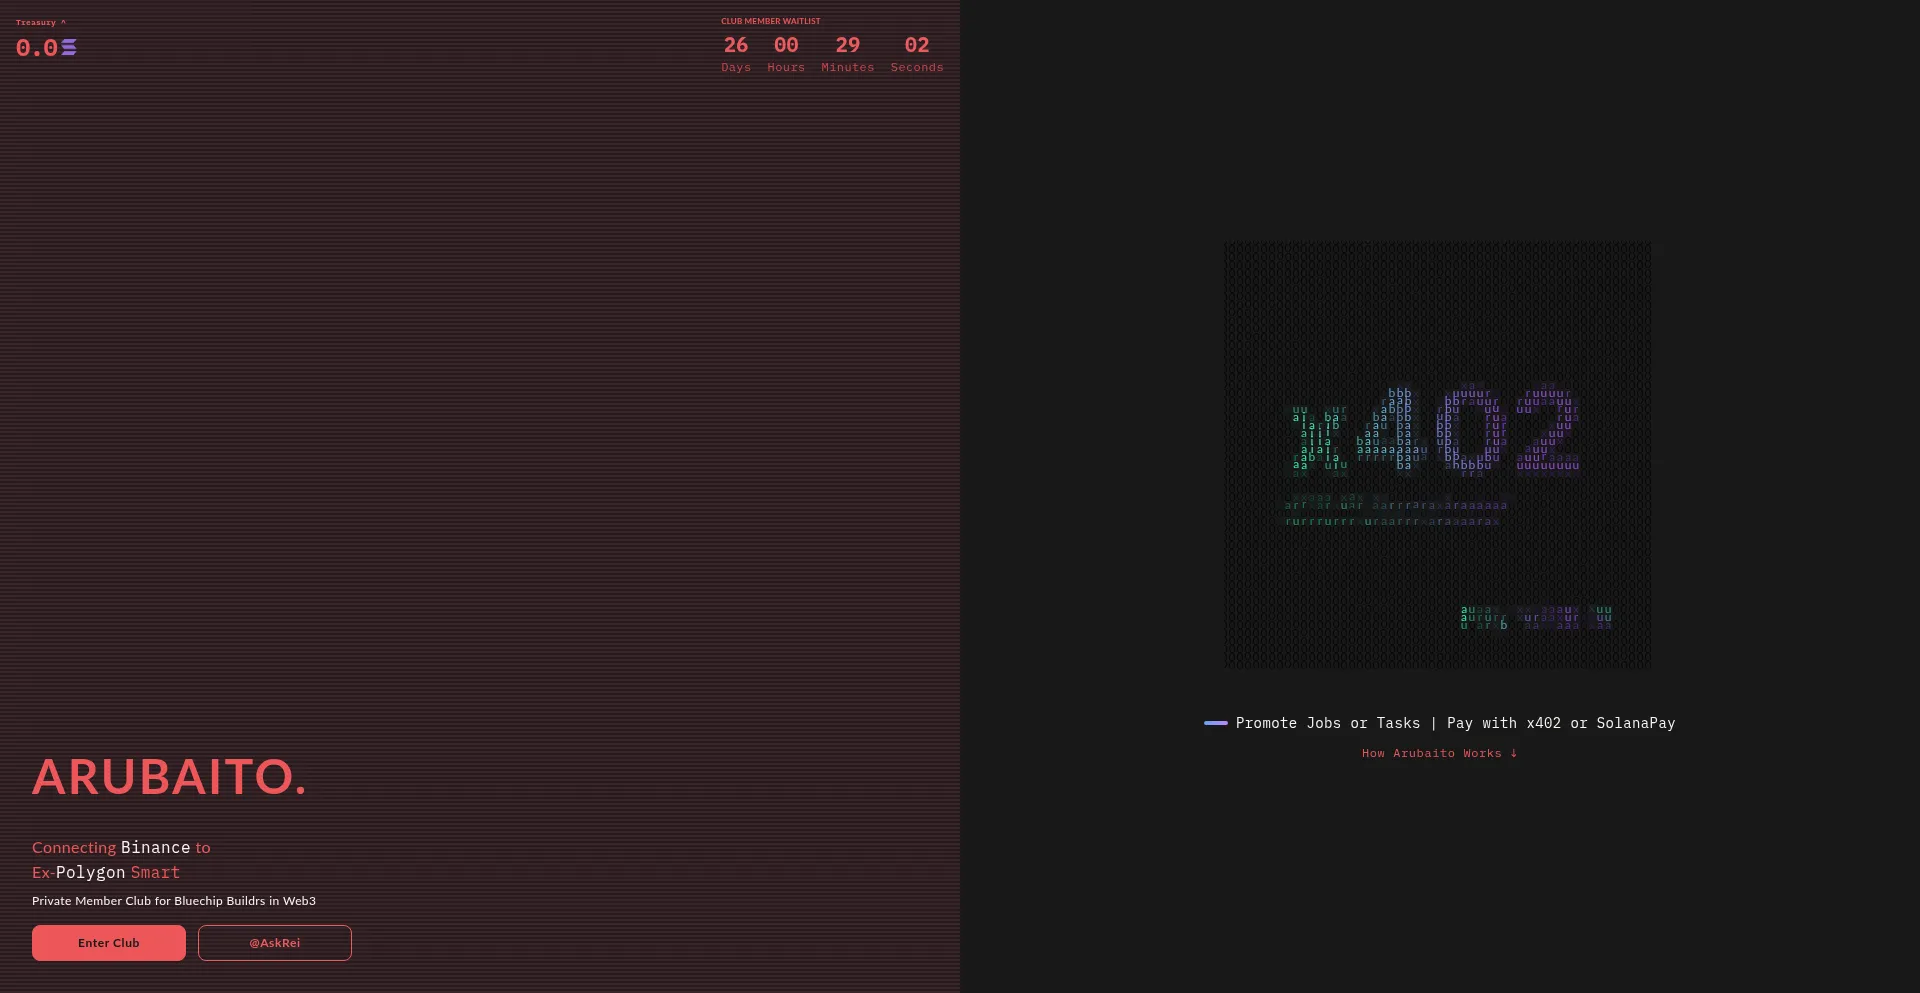Viewport: 1920px width, 993px height.
Task: Click the small ASCII logo below x402 art
Action: coord(1535,617)
